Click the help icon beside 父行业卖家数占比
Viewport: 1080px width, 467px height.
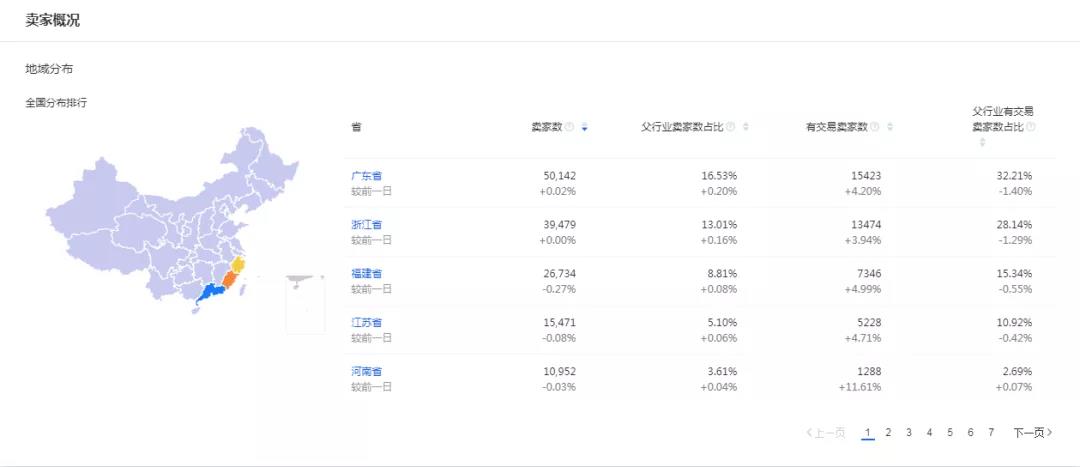pos(730,127)
